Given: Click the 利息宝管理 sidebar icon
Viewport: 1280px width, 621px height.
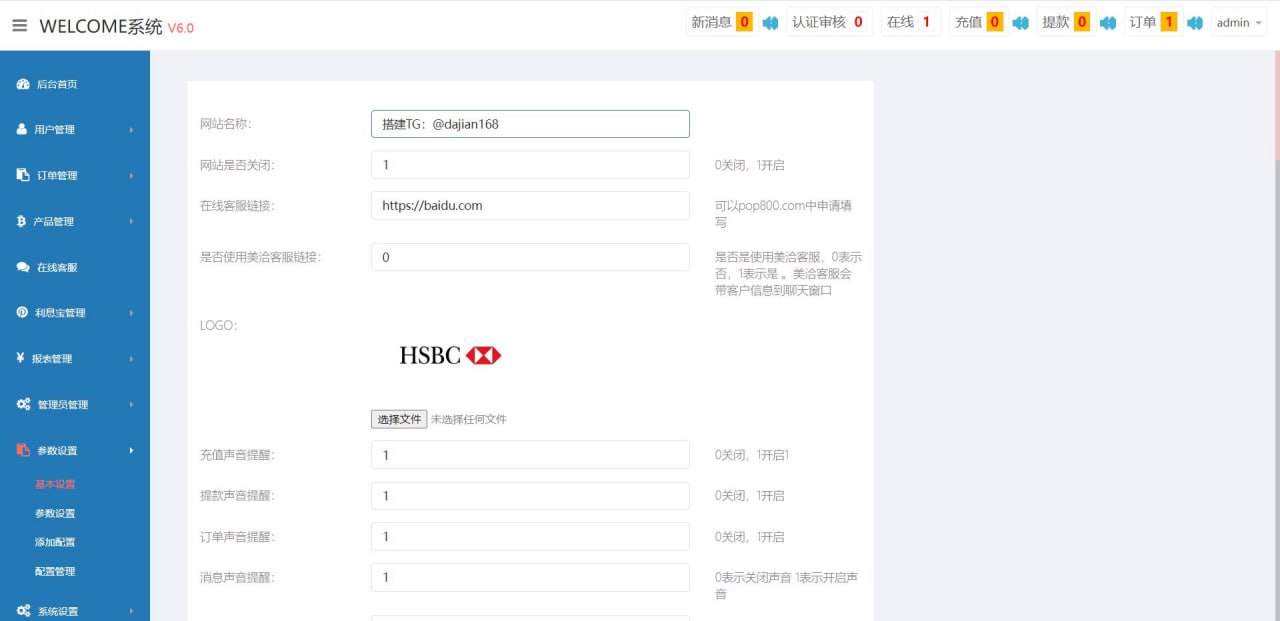Looking at the screenshot, I should click(22, 312).
